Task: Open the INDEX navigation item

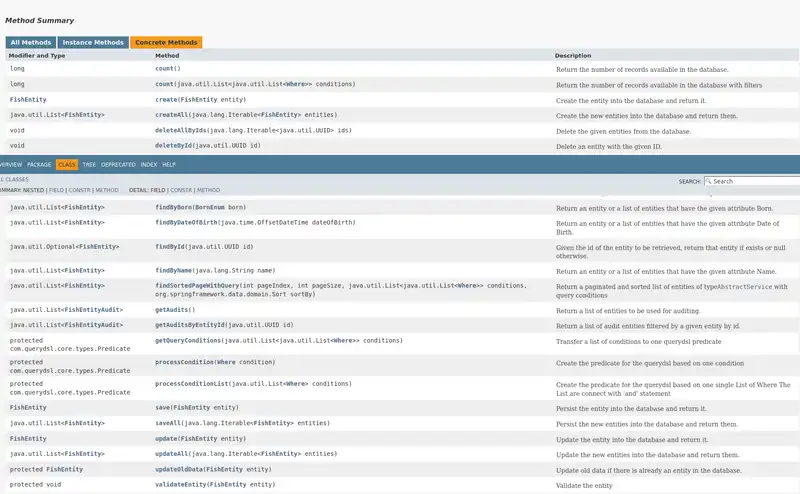Action: coord(148,164)
